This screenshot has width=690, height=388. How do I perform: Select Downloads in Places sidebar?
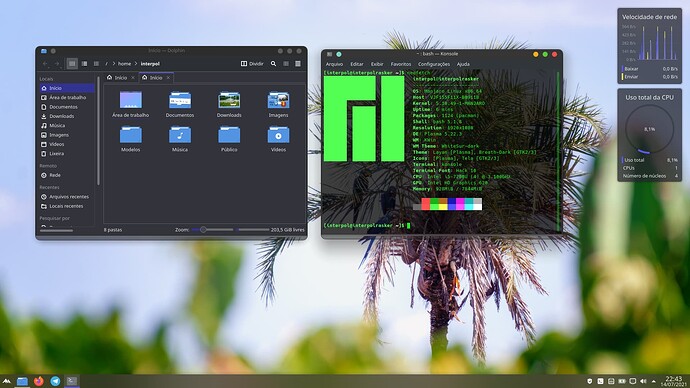67,116
